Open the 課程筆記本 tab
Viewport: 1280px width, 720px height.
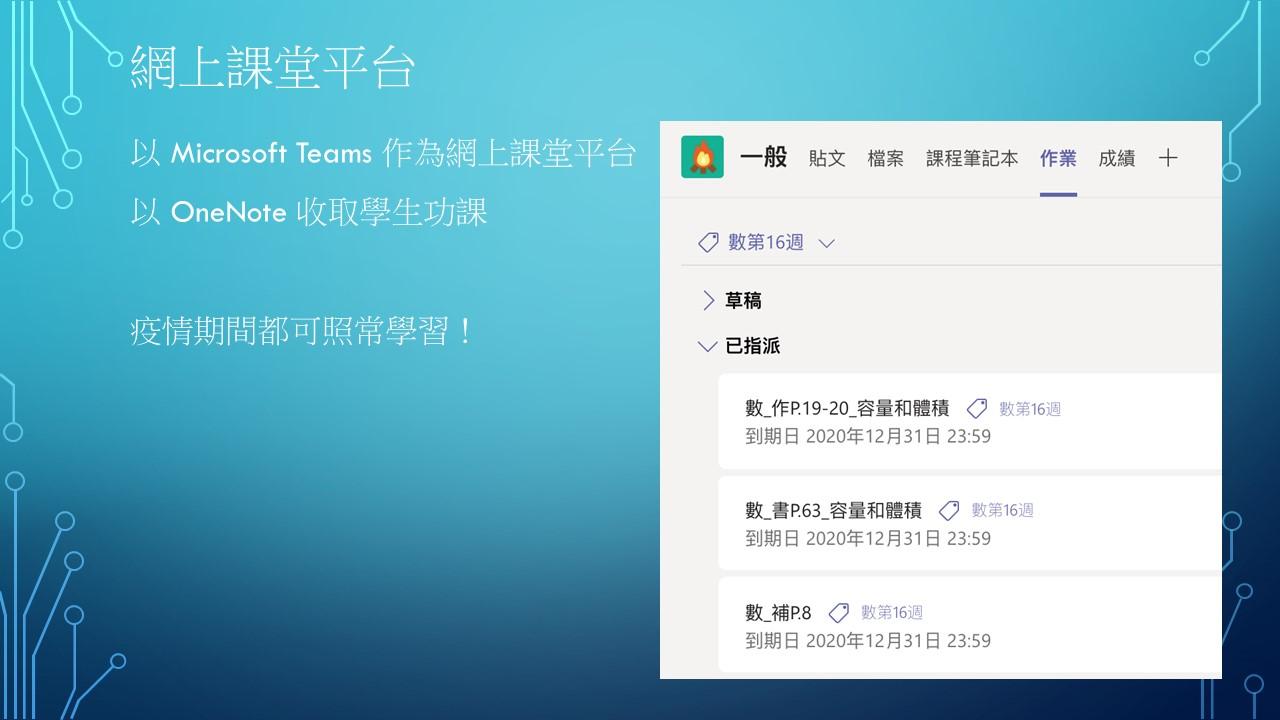[x=972, y=158]
